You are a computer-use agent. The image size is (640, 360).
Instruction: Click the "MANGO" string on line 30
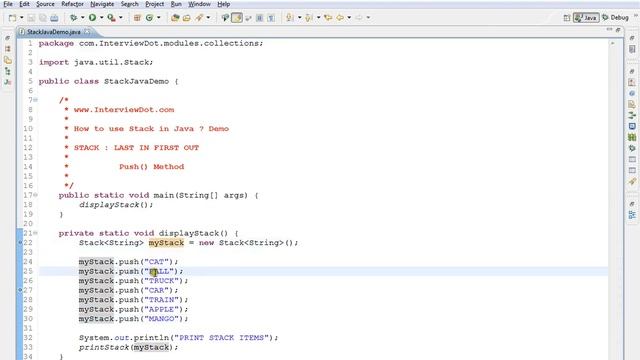click(x=161, y=319)
